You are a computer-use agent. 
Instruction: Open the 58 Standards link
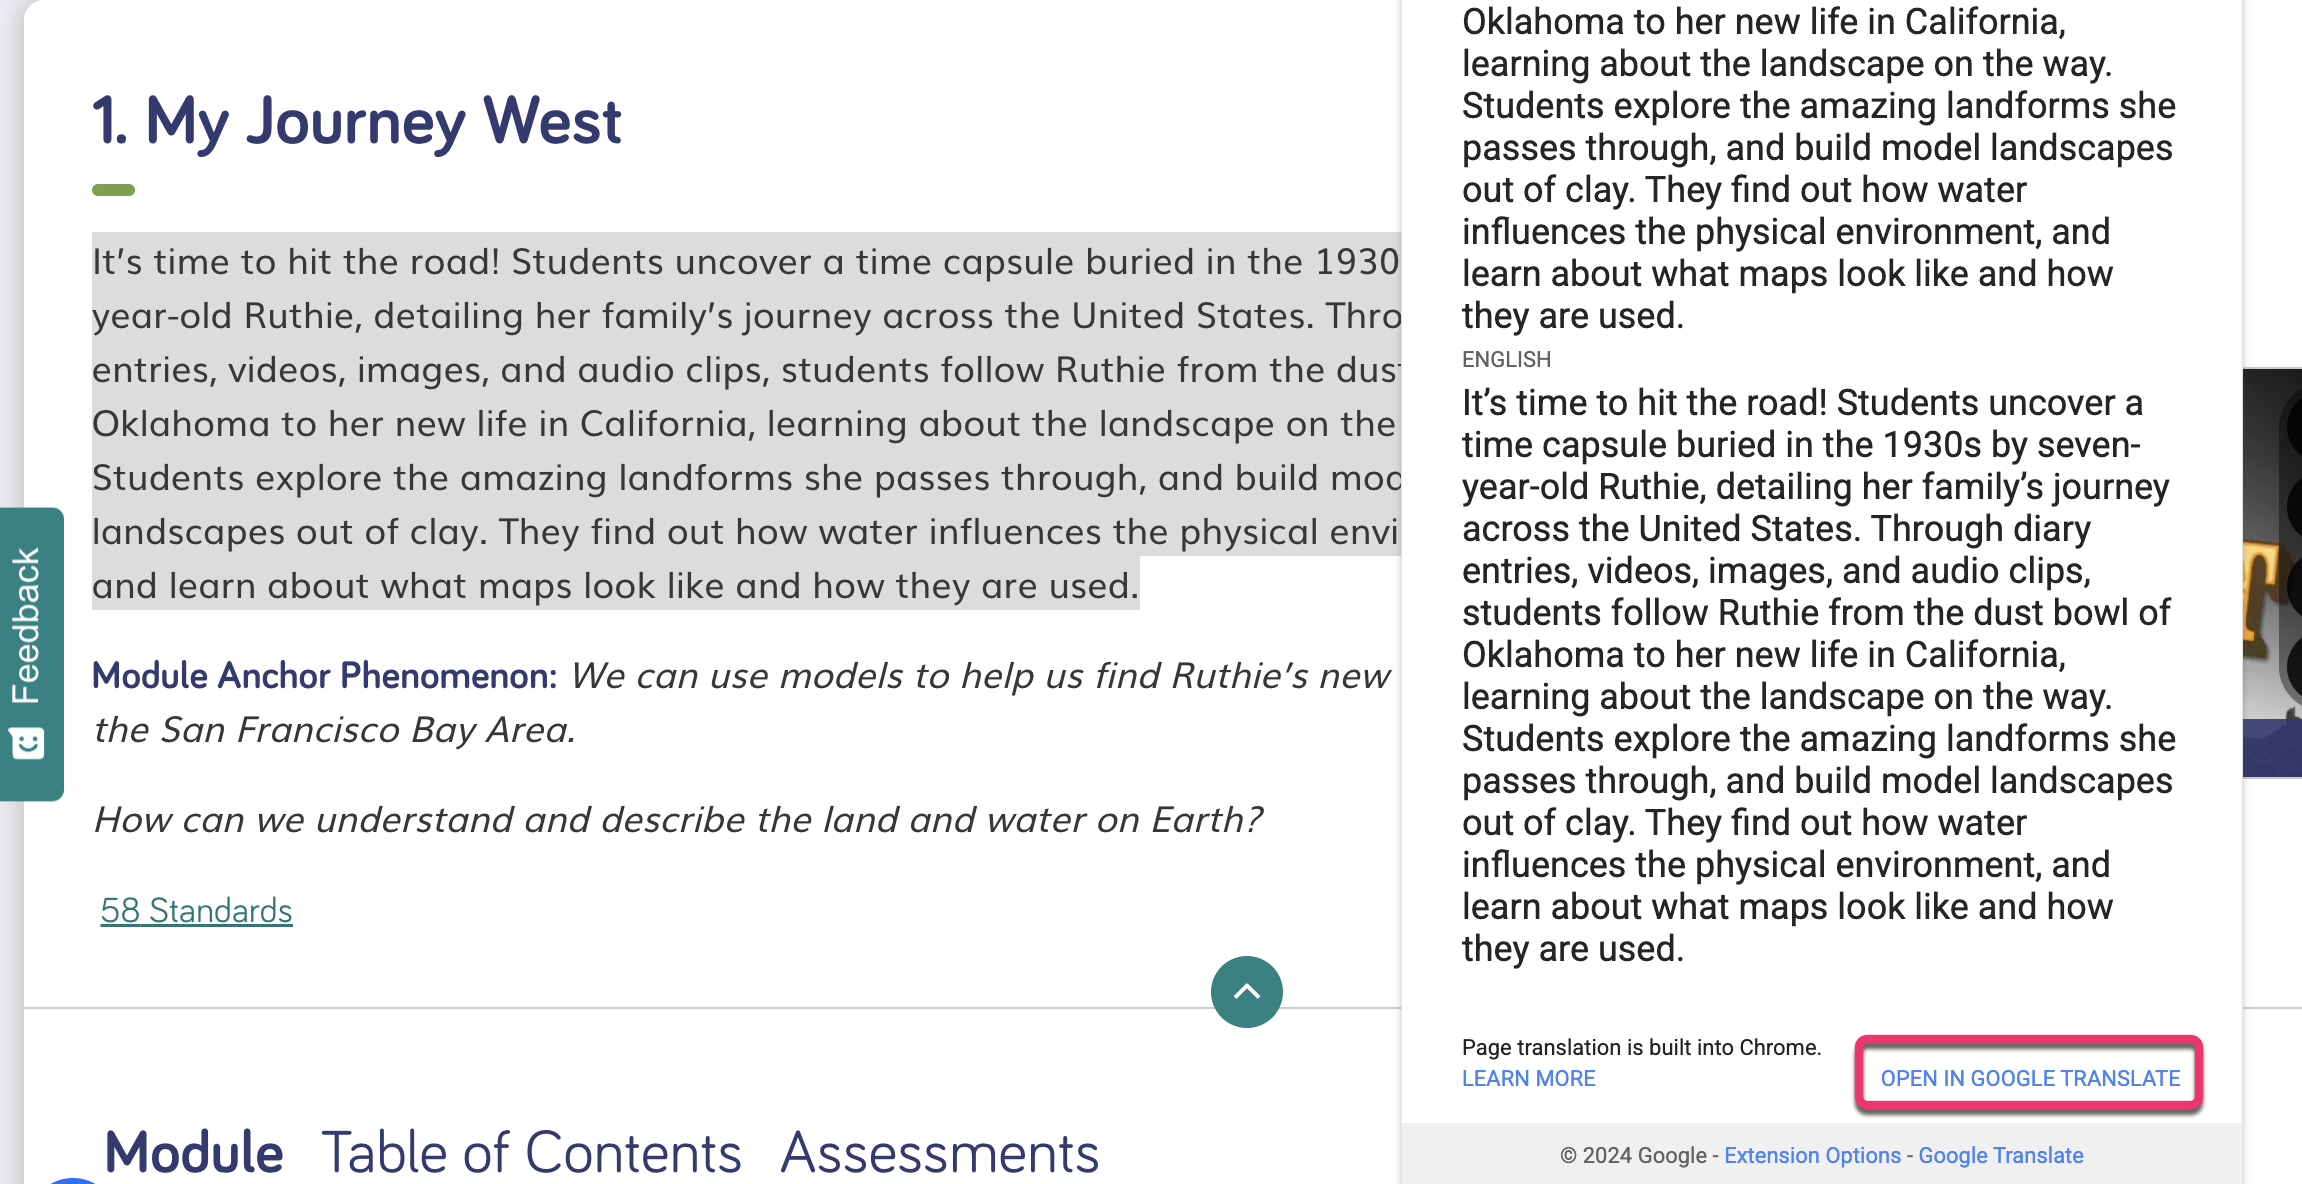(196, 910)
